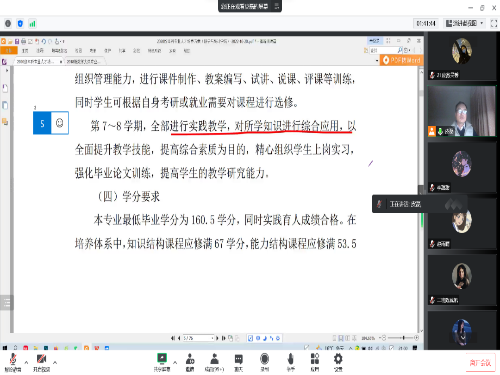The image size is (500, 375).
Task: Open the members management icon
Action: point(214,362)
